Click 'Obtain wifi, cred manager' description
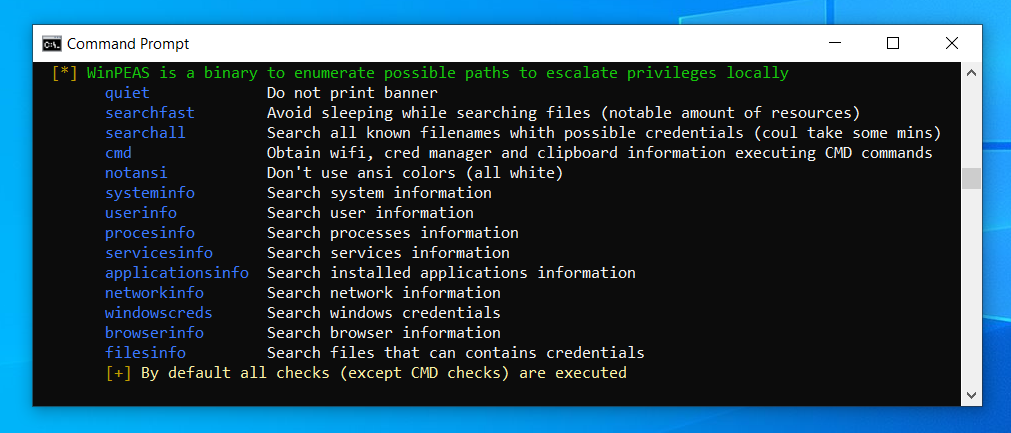 [600, 153]
